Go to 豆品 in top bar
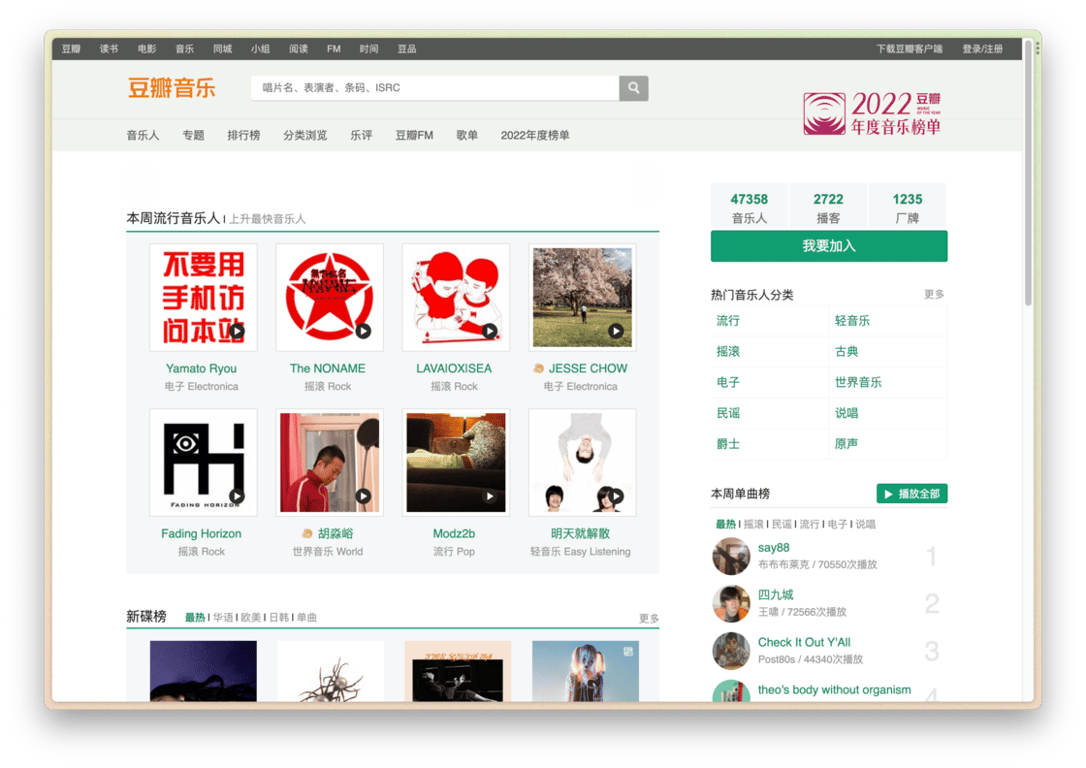The image size is (1086, 768). point(407,48)
